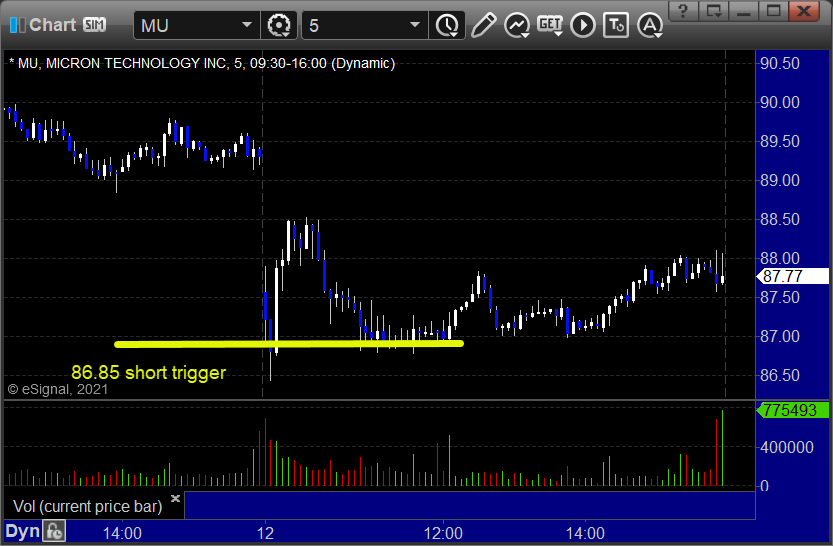Image resolution: width=833 pixels, height=546 pixels.
Task: Click the 88.00 price axis label
Action: coord(779,258)
